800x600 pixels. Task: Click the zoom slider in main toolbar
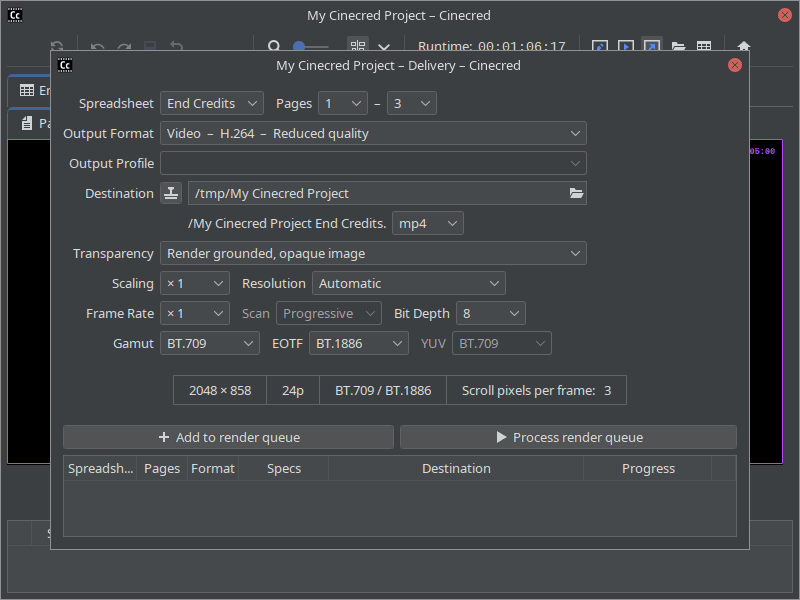pyautogui.click(x=310, y=46)
